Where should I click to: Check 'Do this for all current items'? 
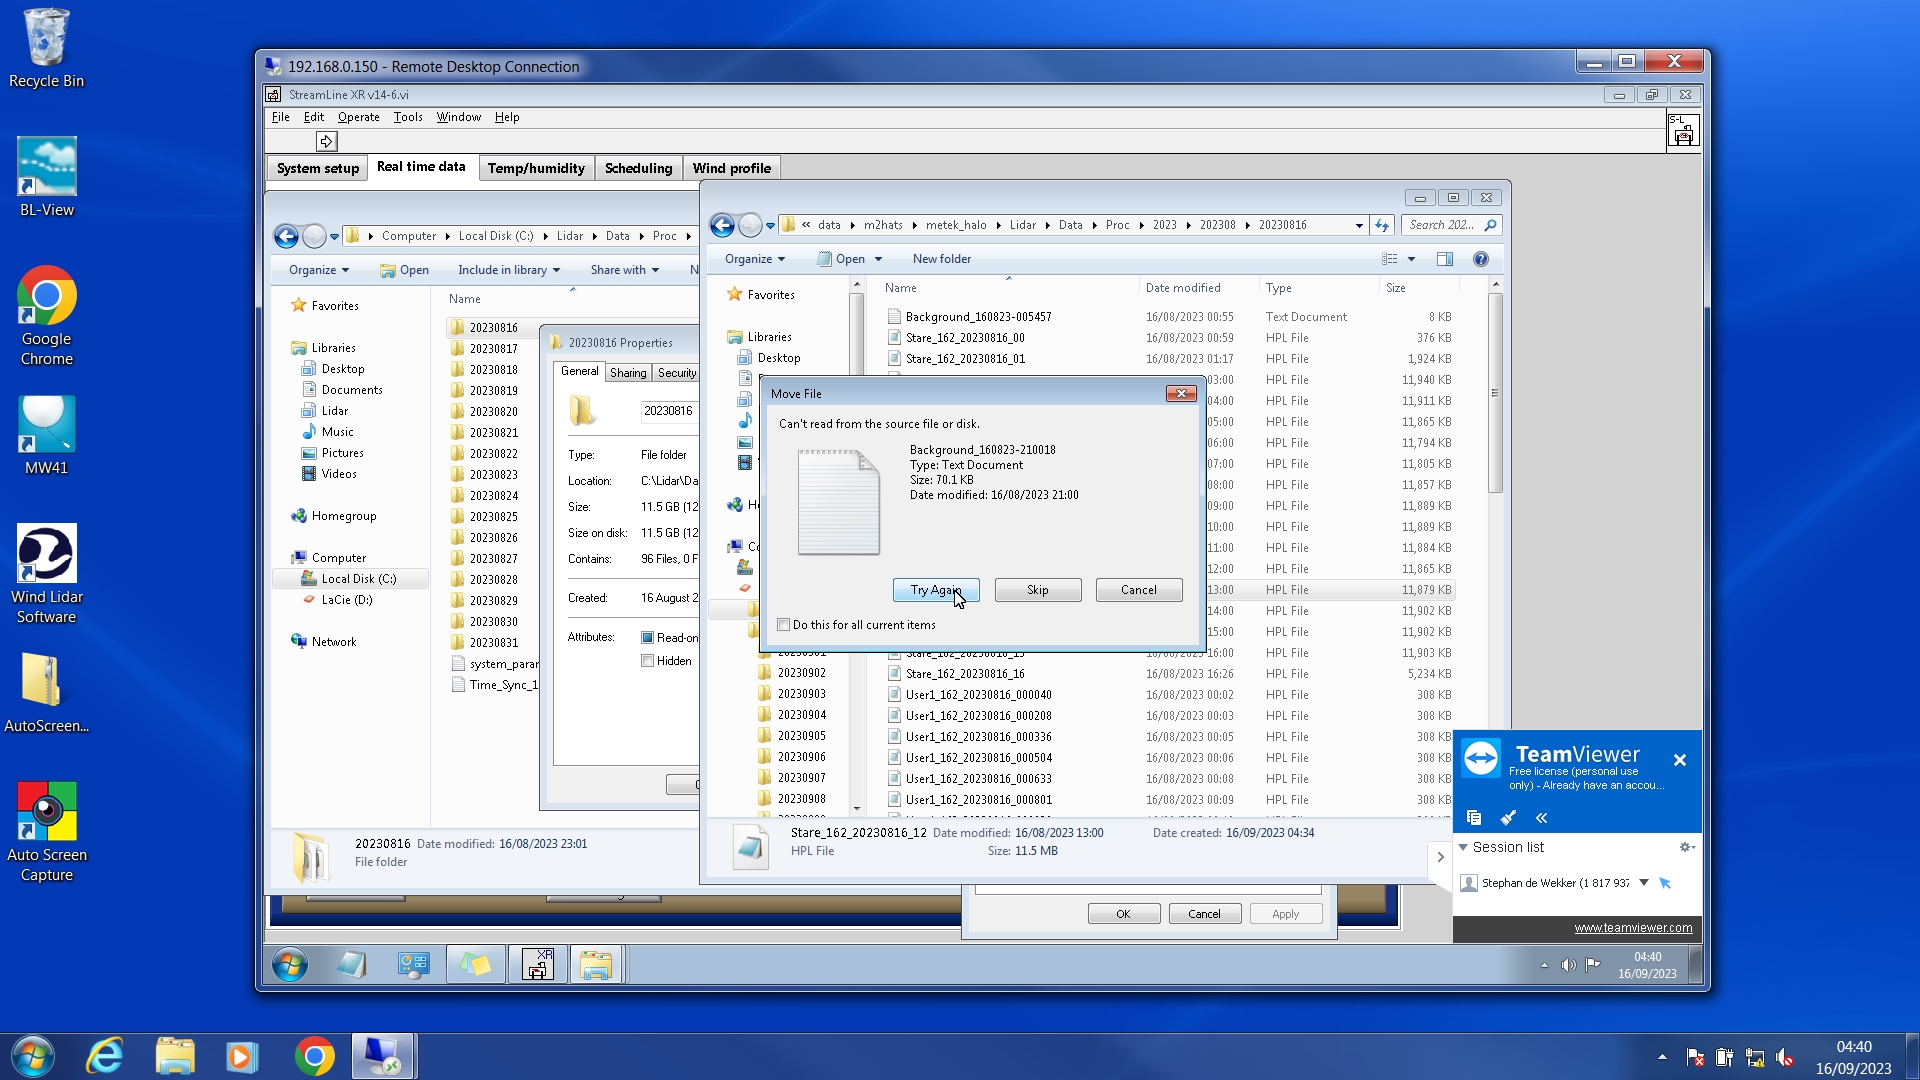tap(784, 625)
